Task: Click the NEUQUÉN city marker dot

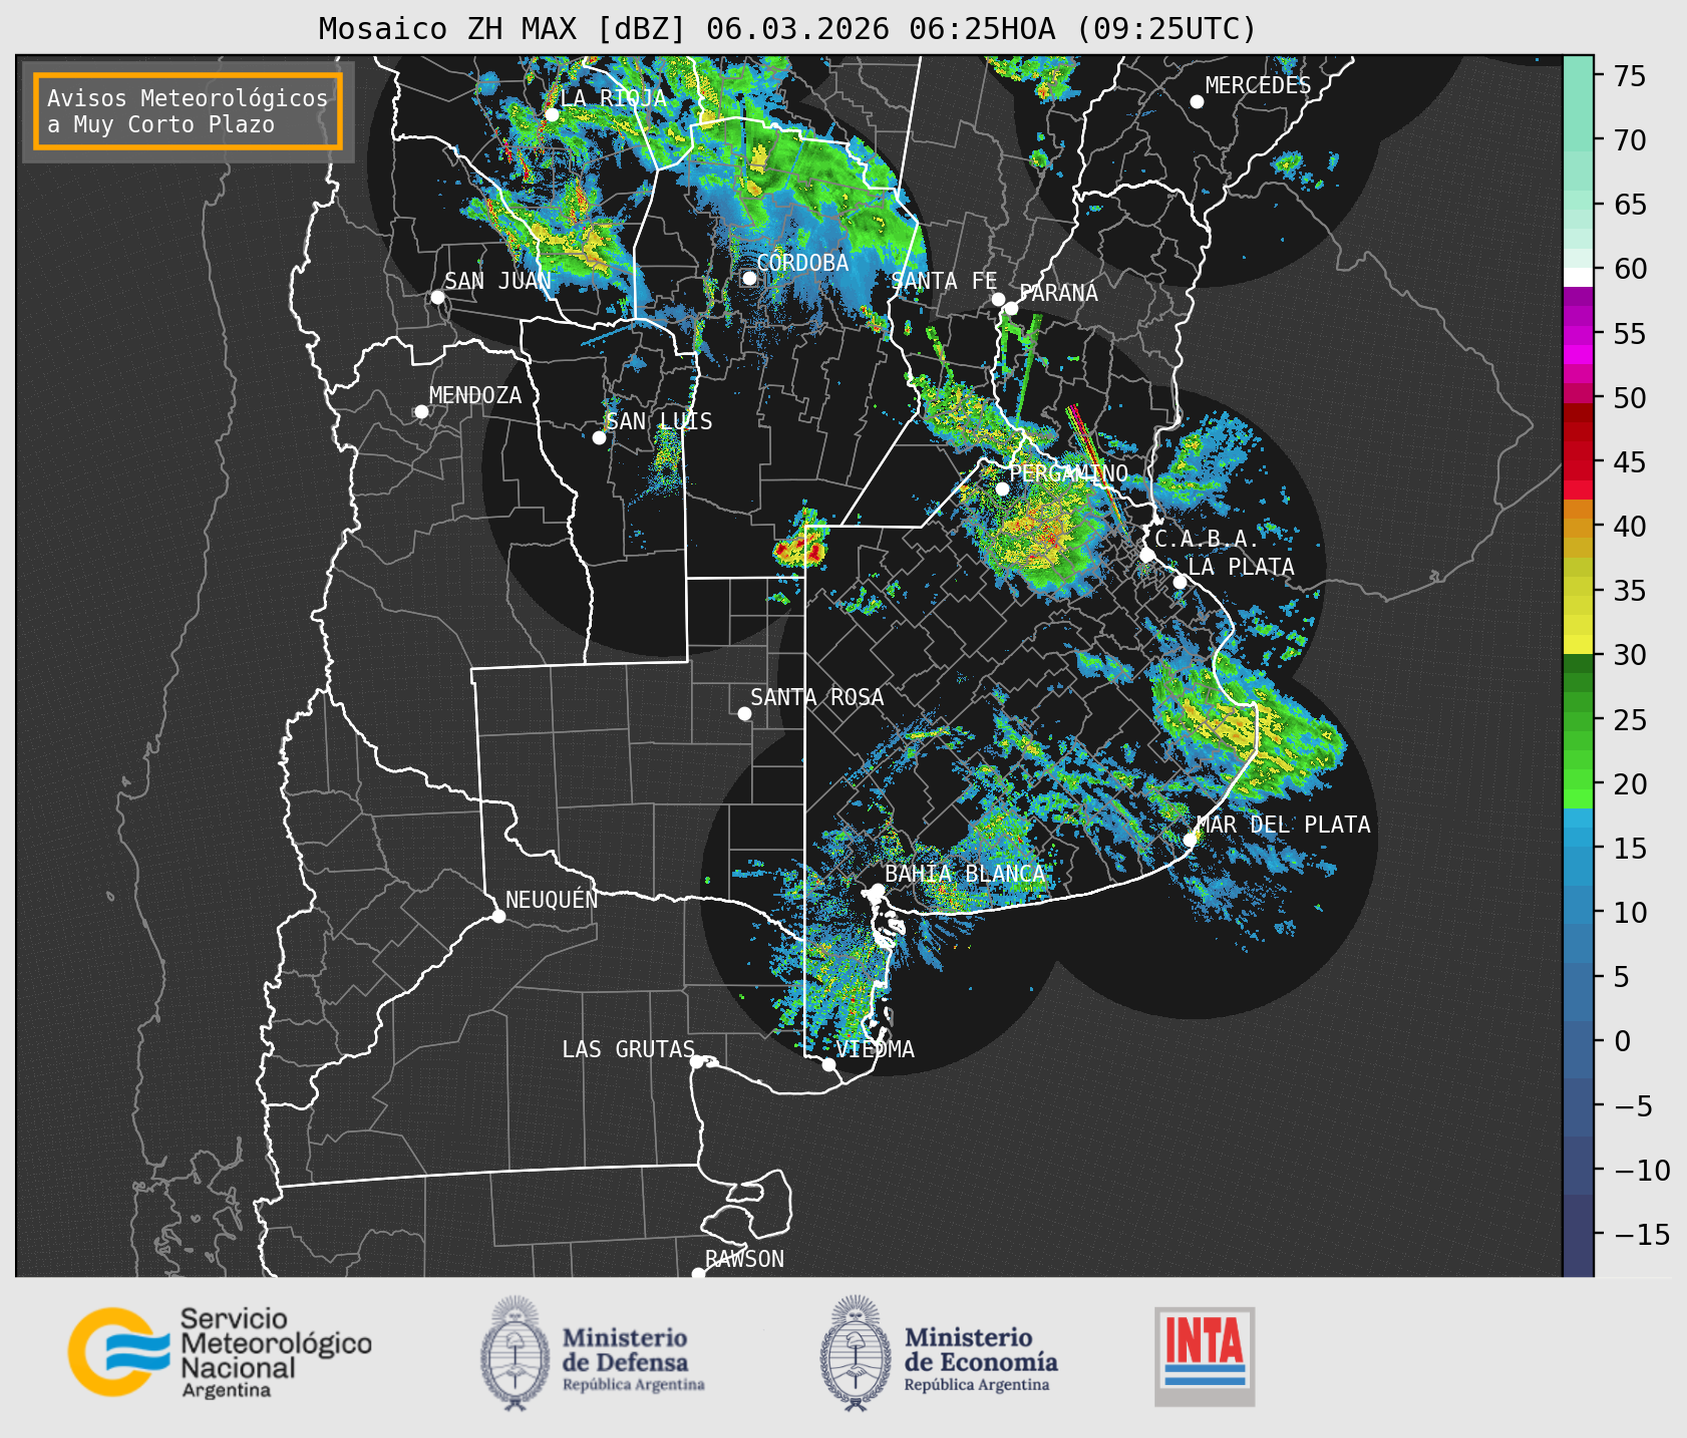Action: [498, 916]
